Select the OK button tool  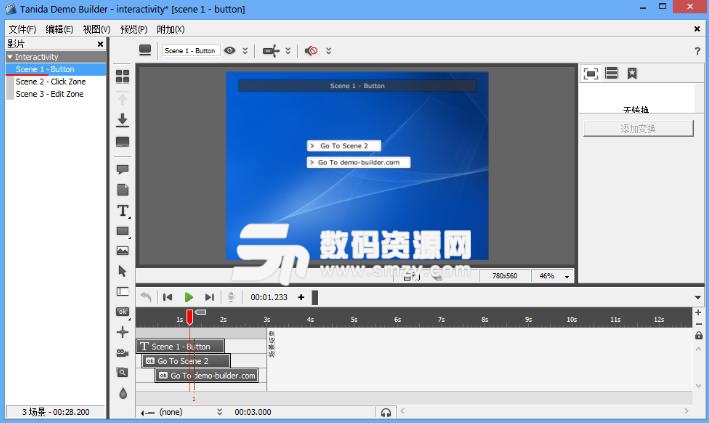click(x=123, y=311)
